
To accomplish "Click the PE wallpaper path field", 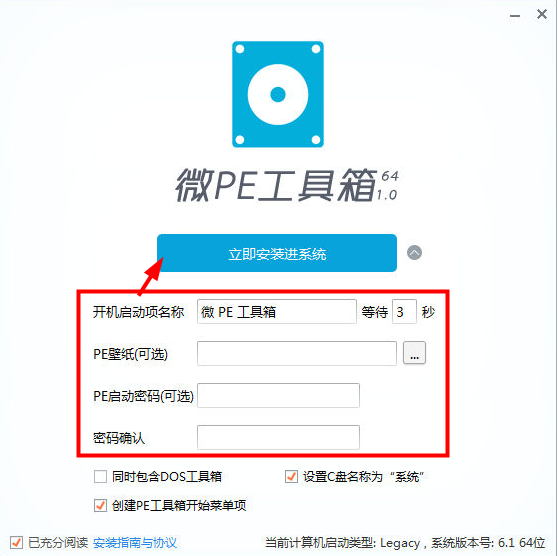I will [297, 353].
